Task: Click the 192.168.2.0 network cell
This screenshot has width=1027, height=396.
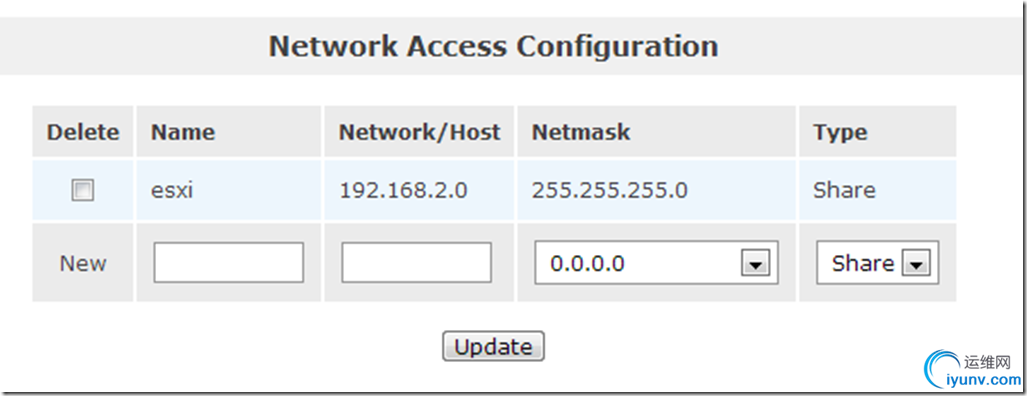Action: 403,190
